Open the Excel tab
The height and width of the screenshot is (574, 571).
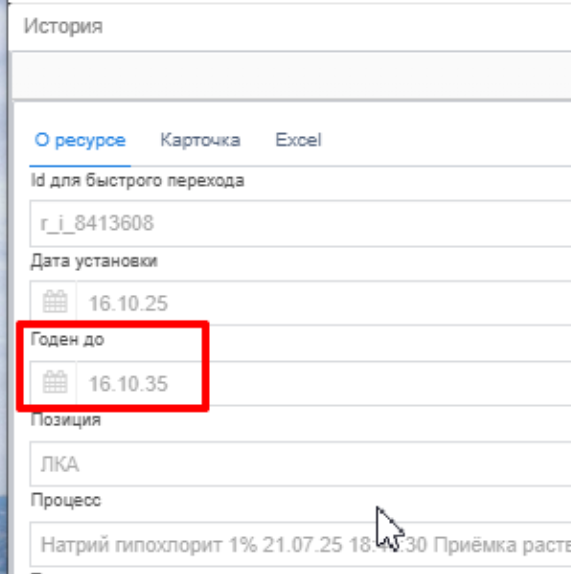[x=298, y=140]
